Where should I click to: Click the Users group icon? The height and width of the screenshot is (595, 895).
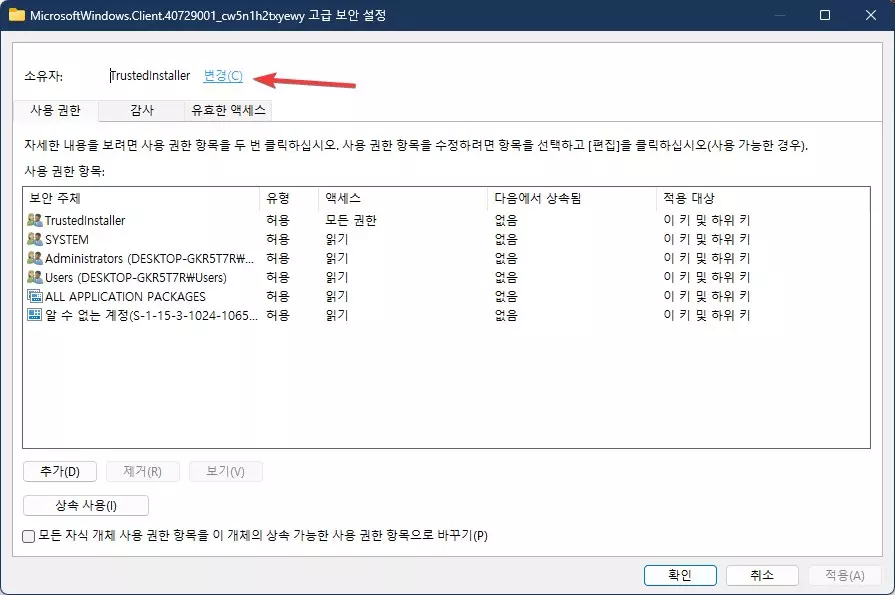[35, 277]
